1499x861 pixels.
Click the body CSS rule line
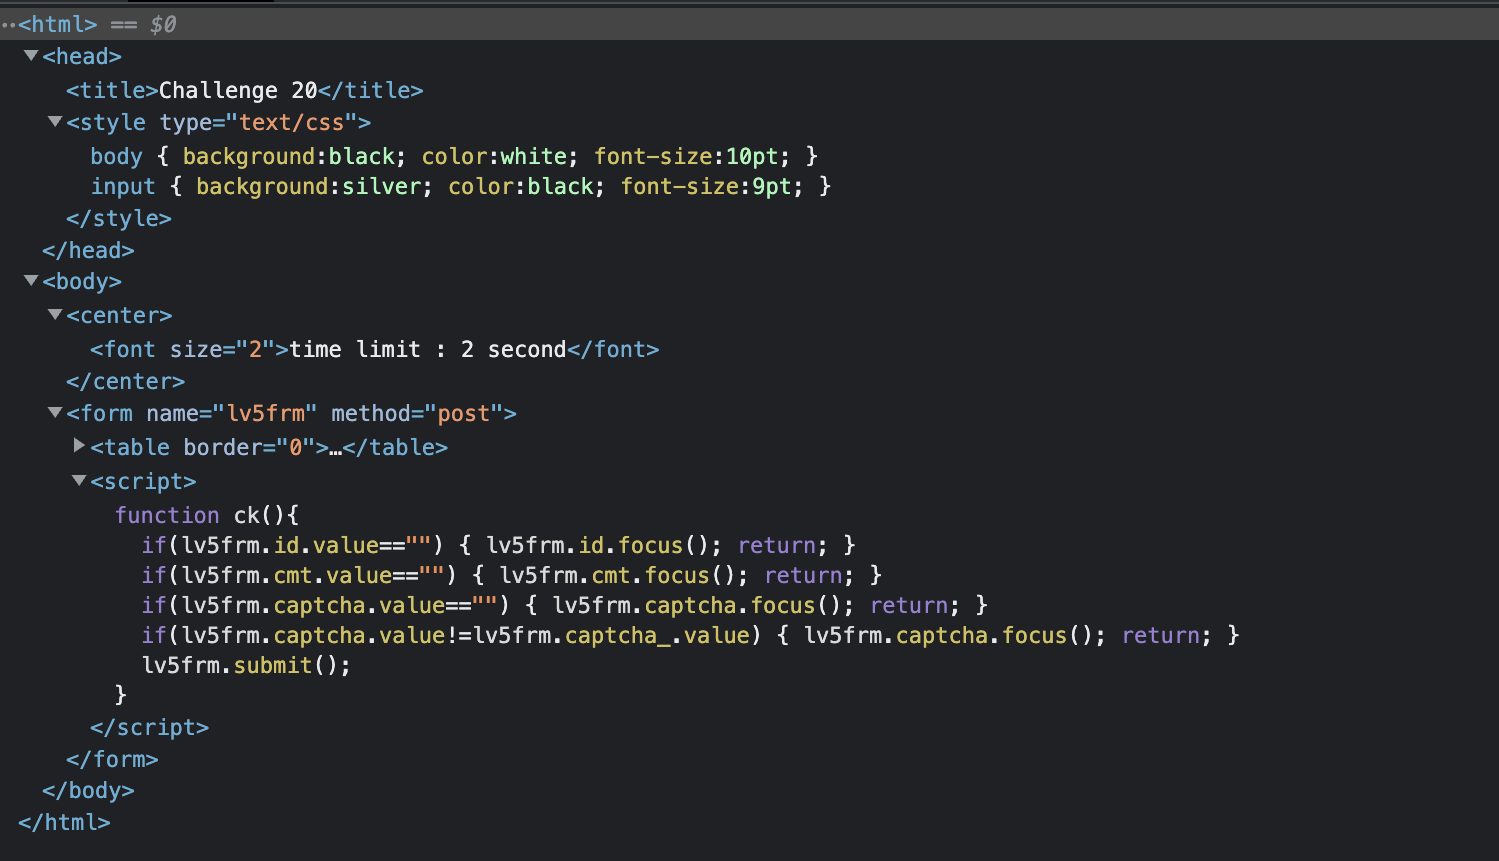[454, 156]
